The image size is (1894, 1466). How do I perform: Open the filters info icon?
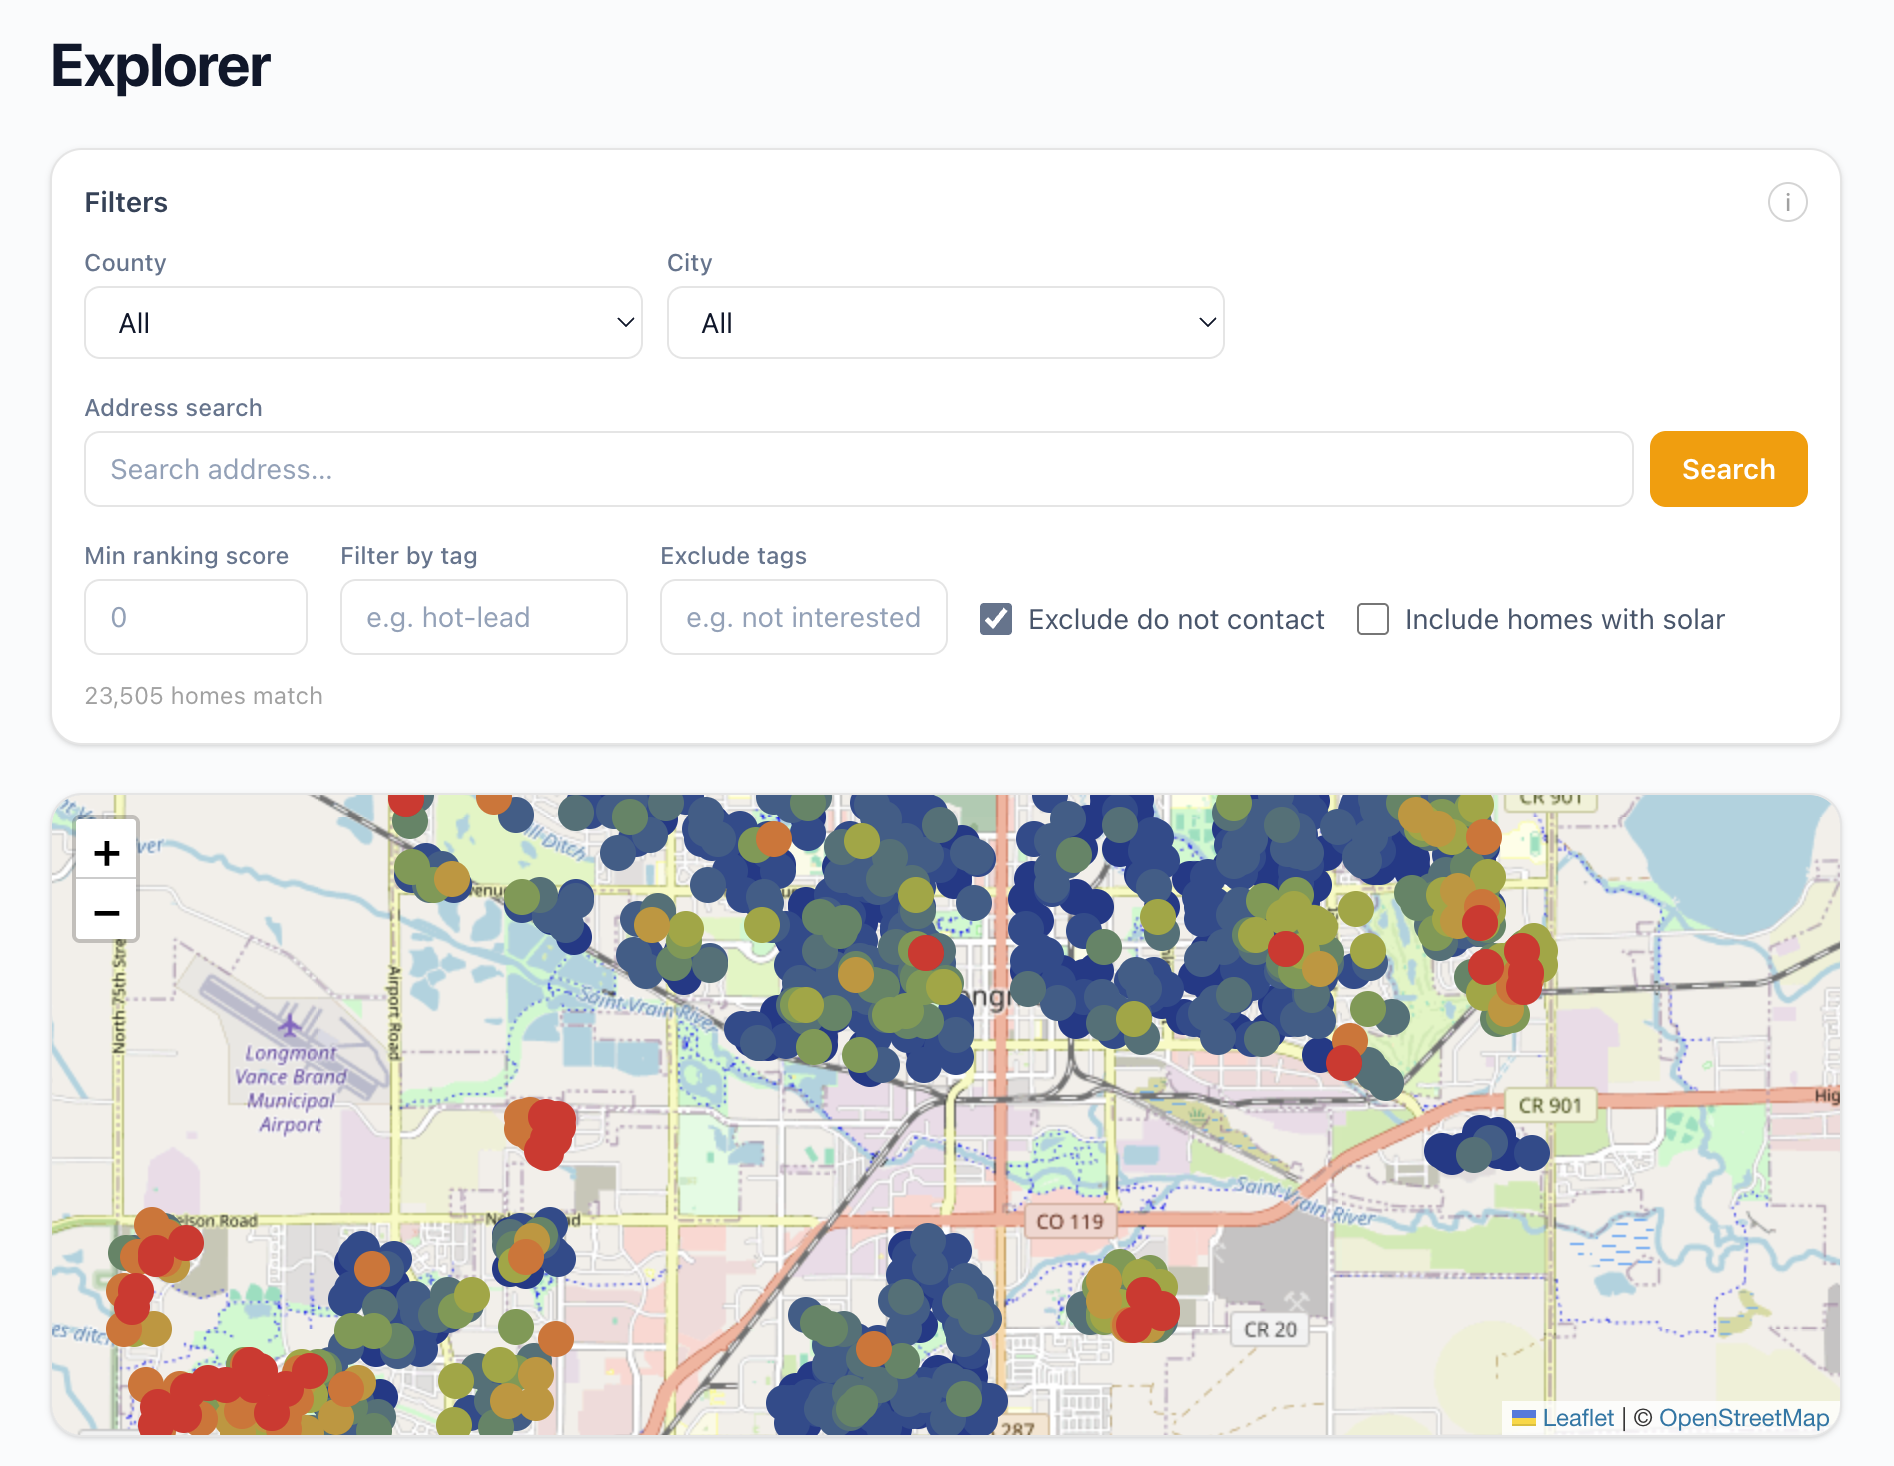[x=1787, y=202]
